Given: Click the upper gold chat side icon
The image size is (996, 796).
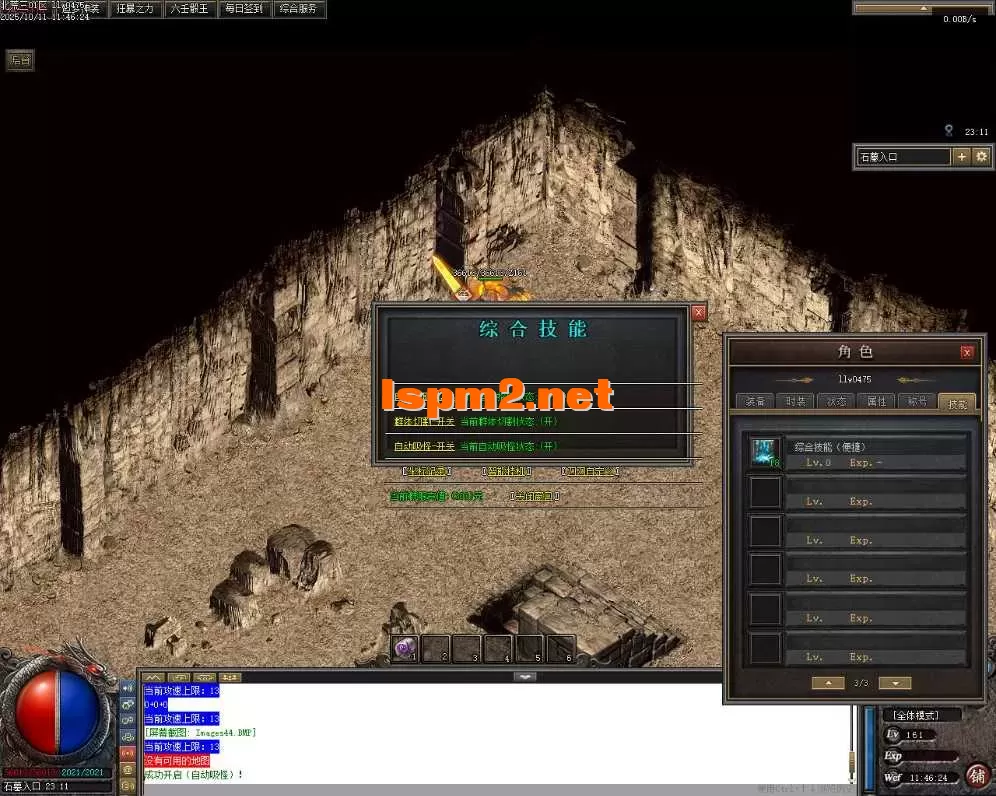Looking at the screenshot, I should click(128, 769).
